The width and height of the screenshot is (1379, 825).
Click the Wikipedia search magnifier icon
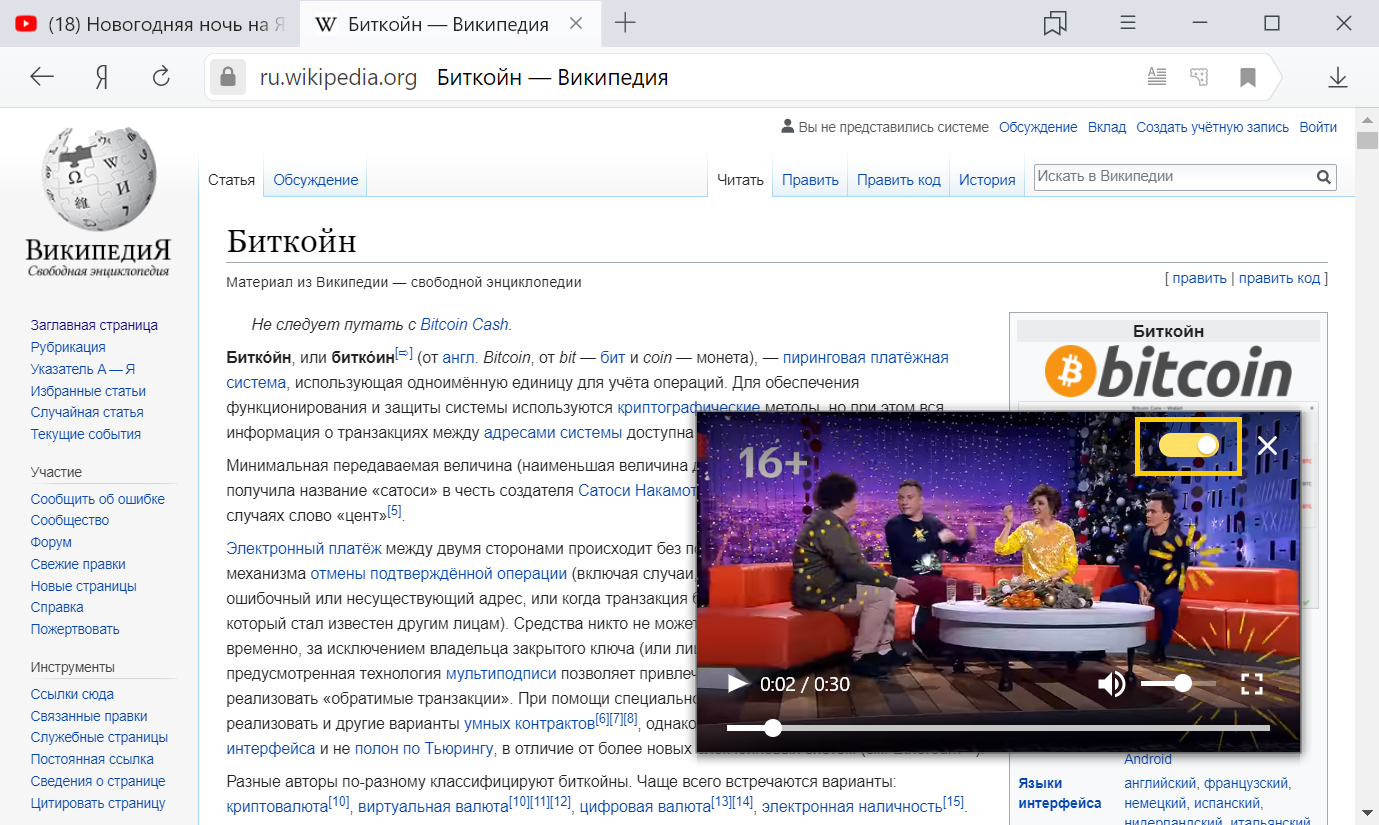pos(1324,178)
